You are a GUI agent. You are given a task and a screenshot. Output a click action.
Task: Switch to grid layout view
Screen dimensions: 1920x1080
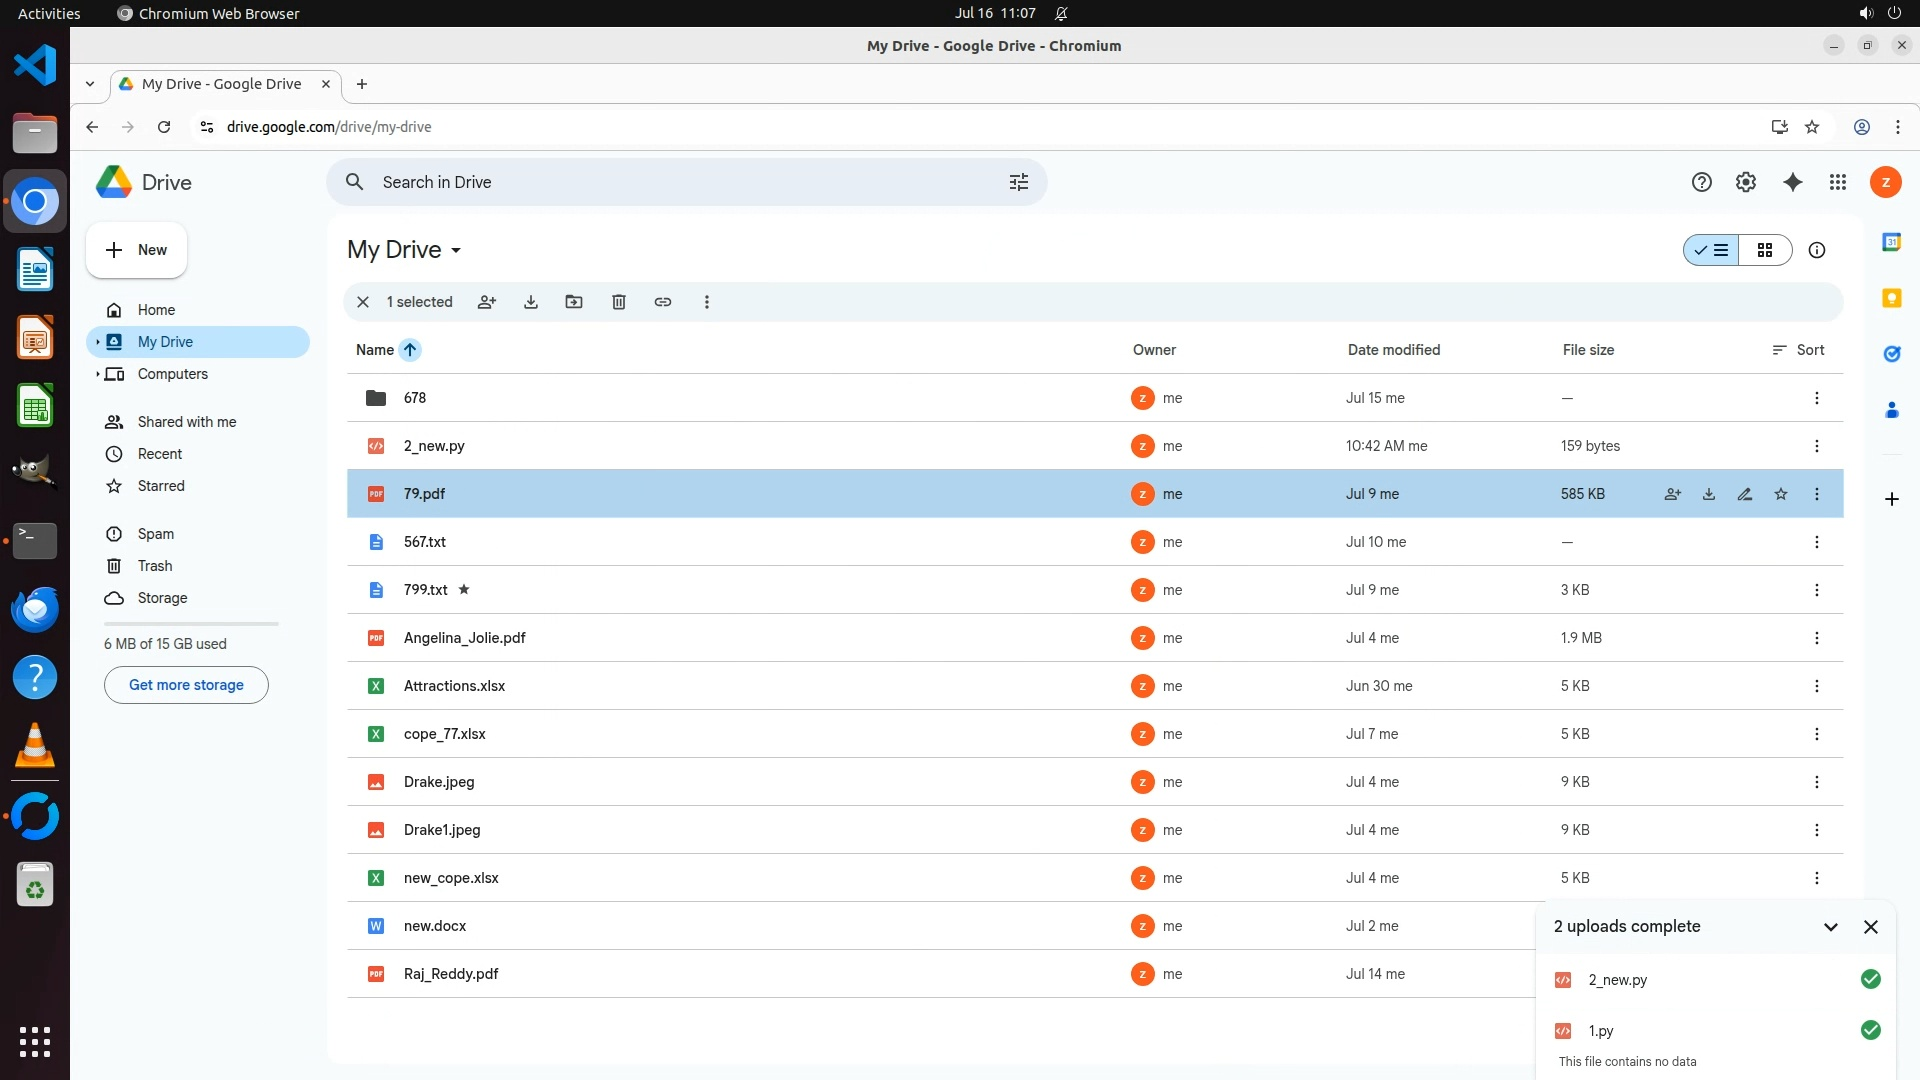pos(1765,250)
